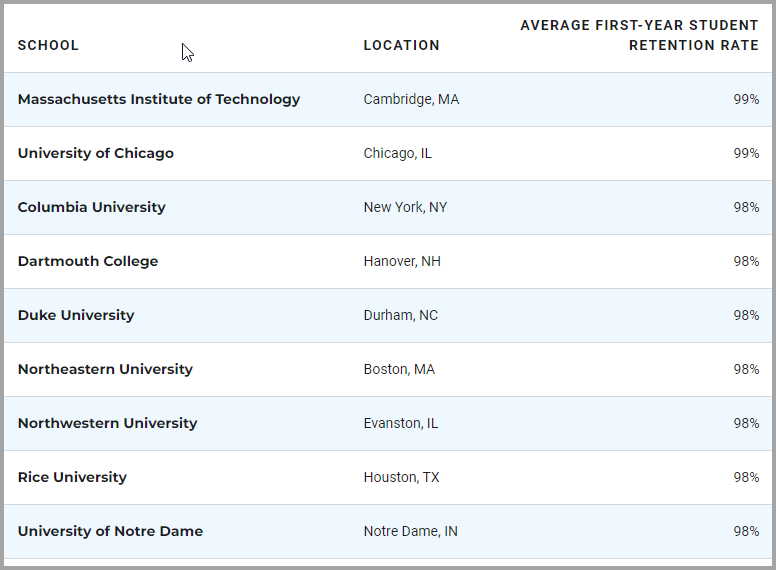Open Dartmouth College link
The width and height of the screenshot is (776, 570).
pos(88,261)
